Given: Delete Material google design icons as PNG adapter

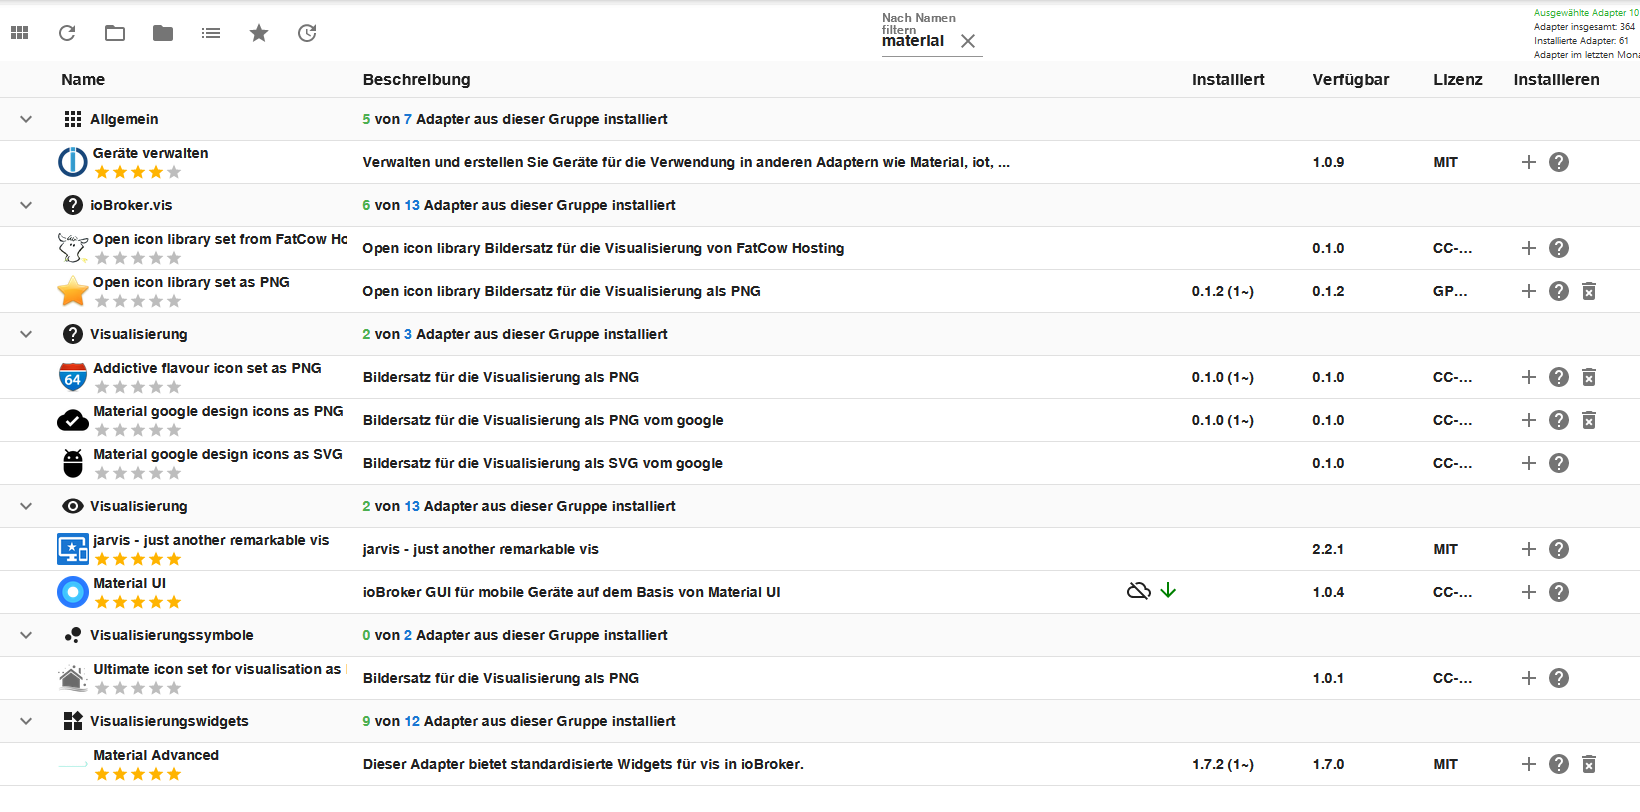Looking at the screenshot, I should tap(1589, 420).
